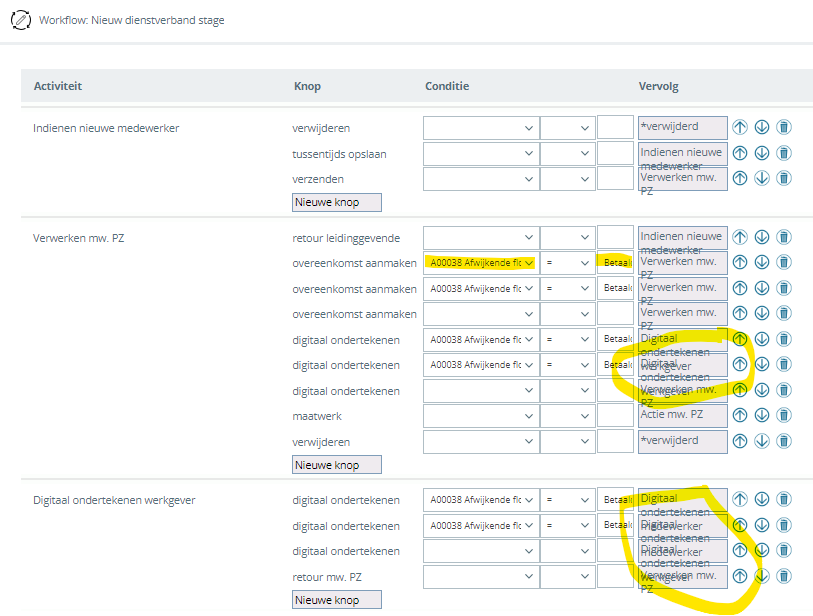Open the condition dropdown of tussentijds opslaan
This screenshot has width=813, height=616.
[x=481, y=153]
